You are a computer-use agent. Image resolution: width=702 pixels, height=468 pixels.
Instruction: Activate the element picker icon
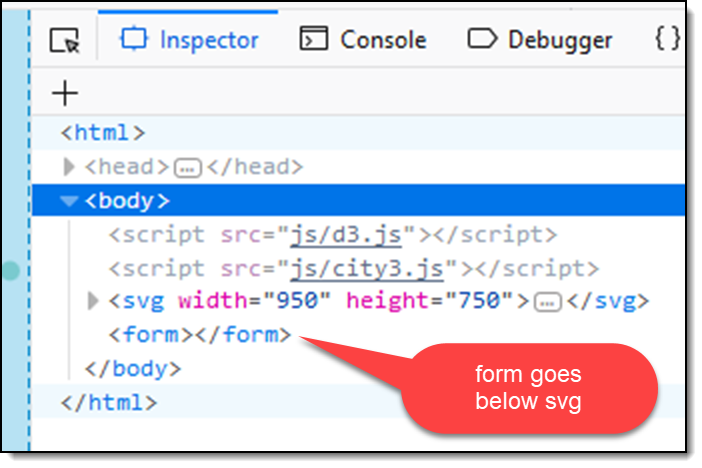[64, 40]
